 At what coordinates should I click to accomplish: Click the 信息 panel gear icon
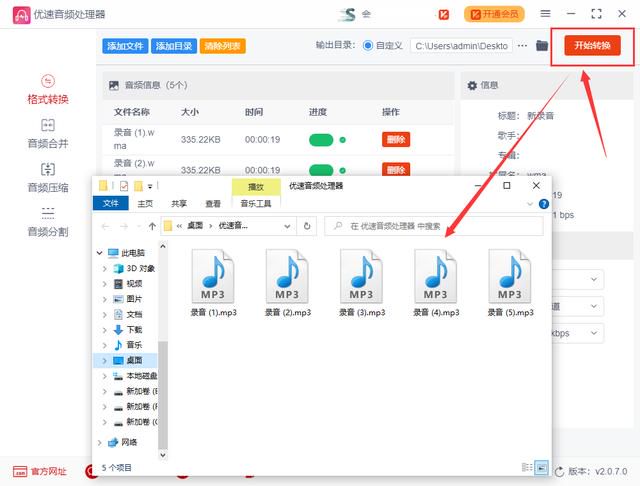tap(472, 85)
